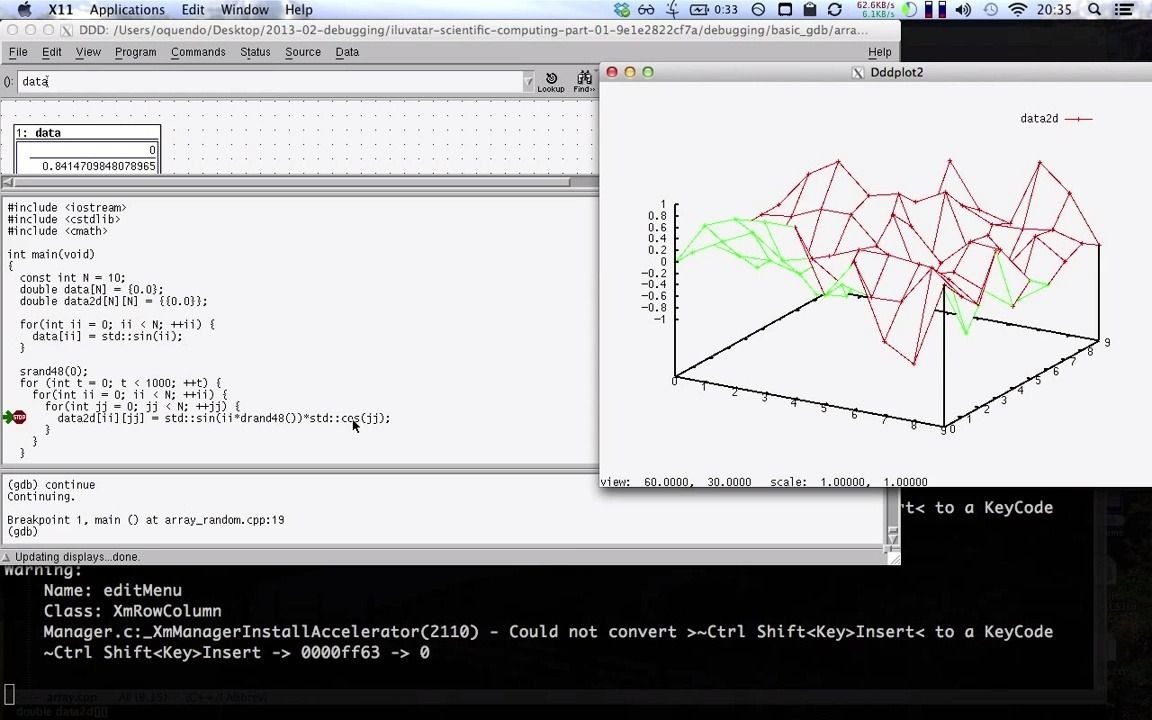Open the Commands menu

pyautogui.click(x=198, y=52)
